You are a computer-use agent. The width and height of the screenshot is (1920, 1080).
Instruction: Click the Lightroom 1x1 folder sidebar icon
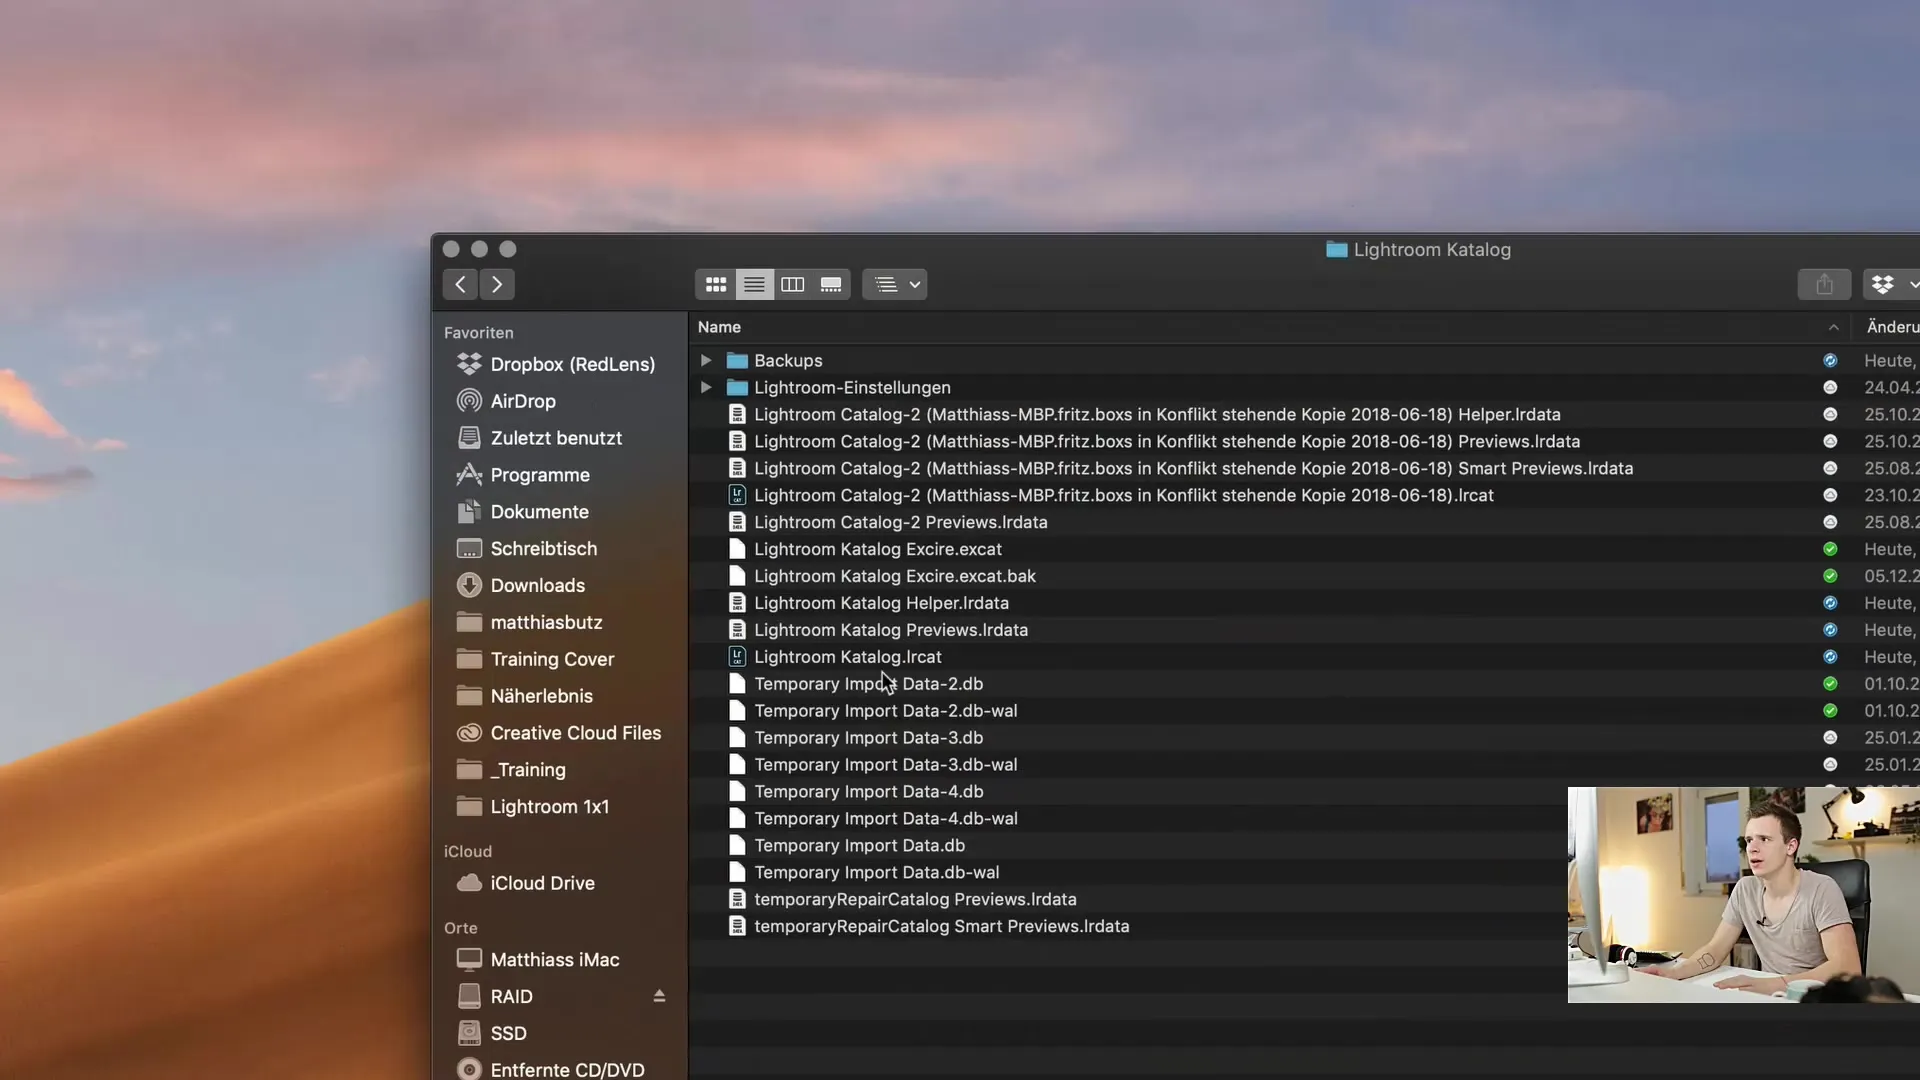pyautogui.click(x=469, y=806)
